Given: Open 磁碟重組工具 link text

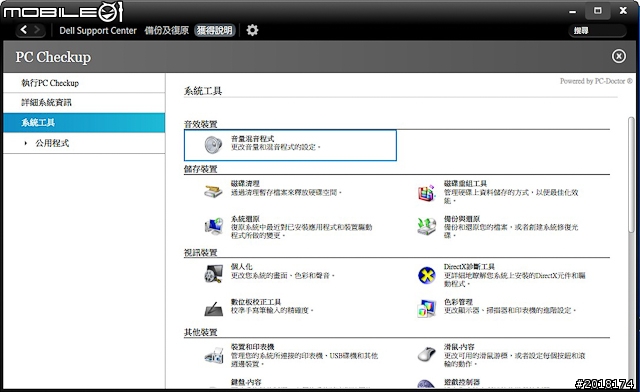Looking at the screenshot, I should [465, 184].
